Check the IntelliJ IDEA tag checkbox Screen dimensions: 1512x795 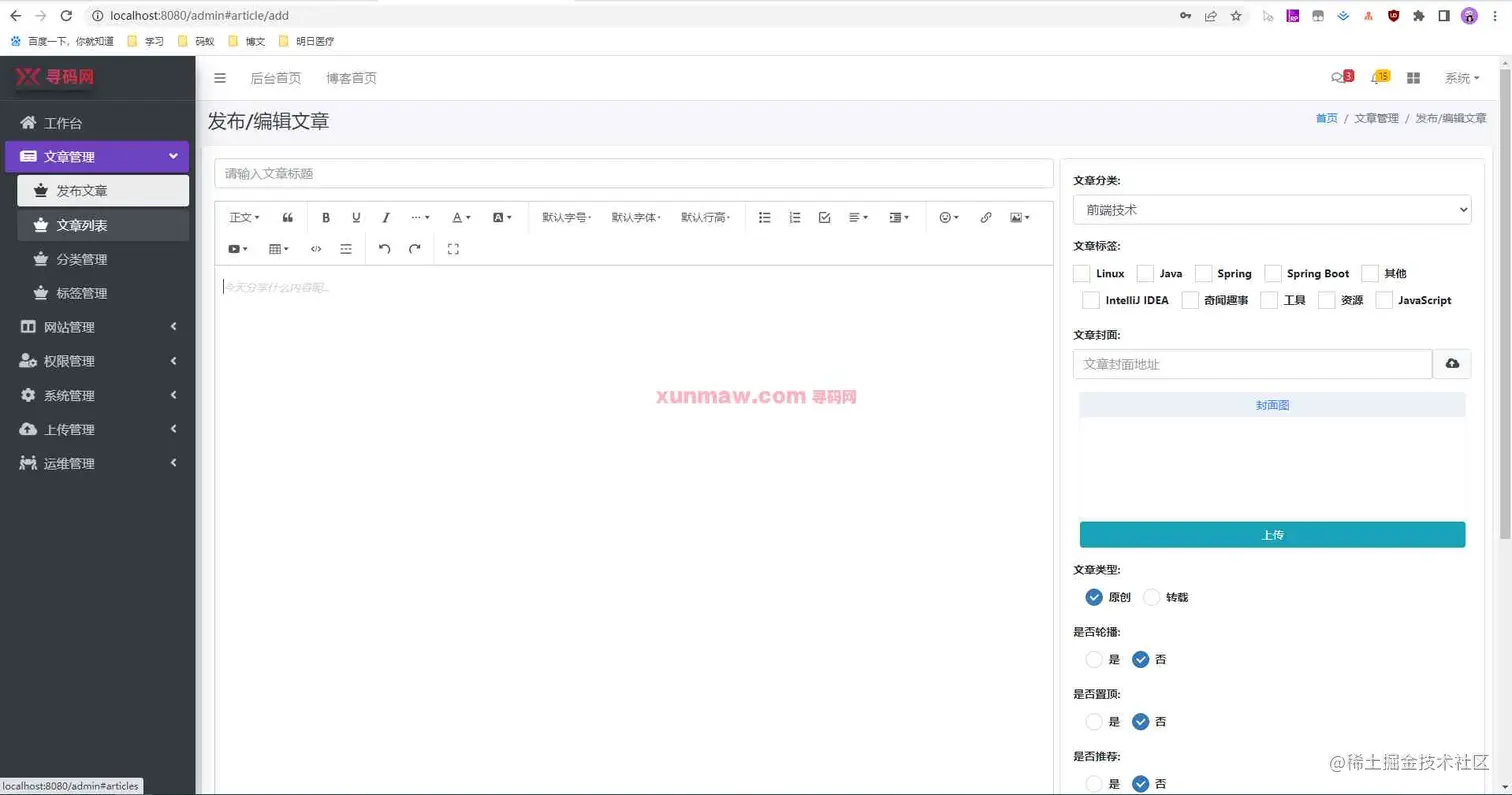pos(1091,300)
